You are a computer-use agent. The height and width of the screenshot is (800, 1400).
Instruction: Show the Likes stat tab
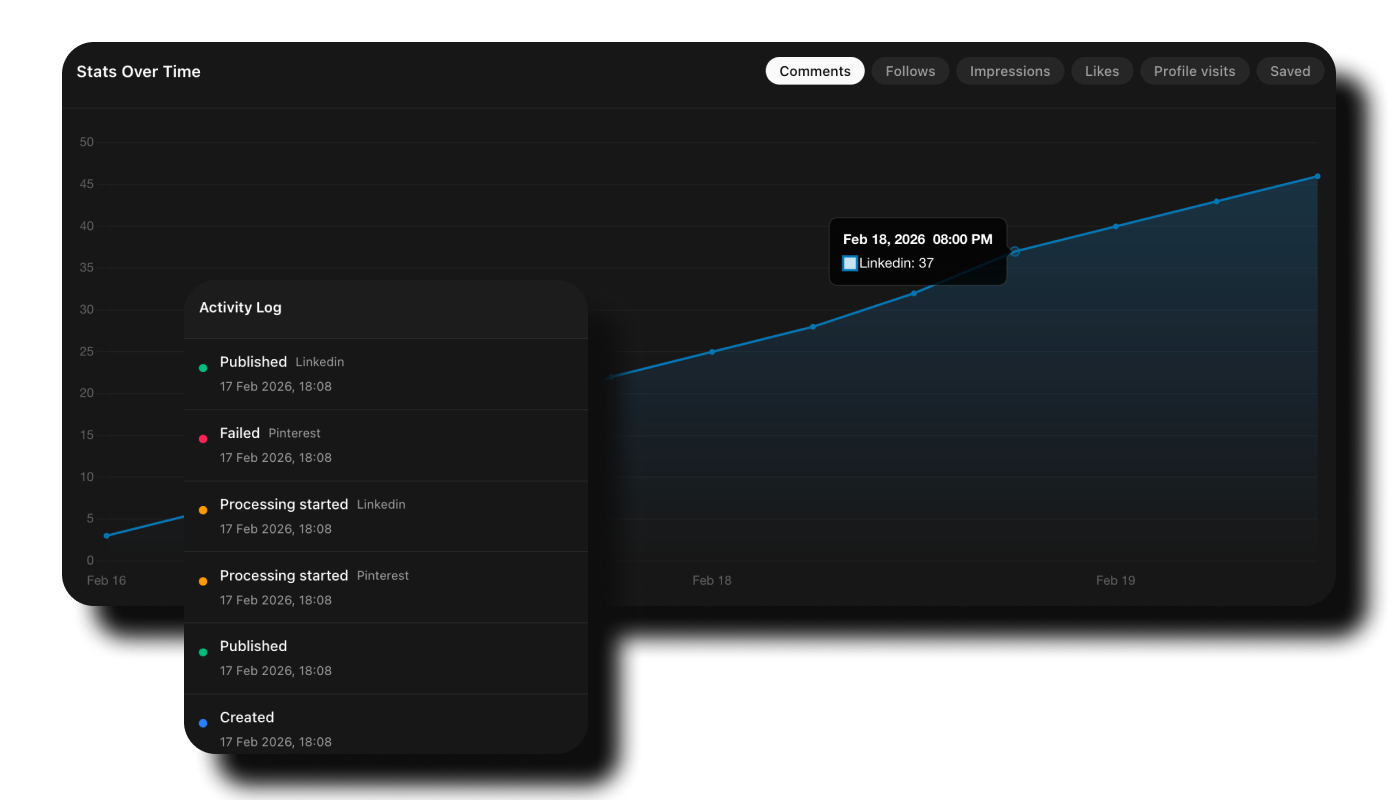click(1102, 71)
